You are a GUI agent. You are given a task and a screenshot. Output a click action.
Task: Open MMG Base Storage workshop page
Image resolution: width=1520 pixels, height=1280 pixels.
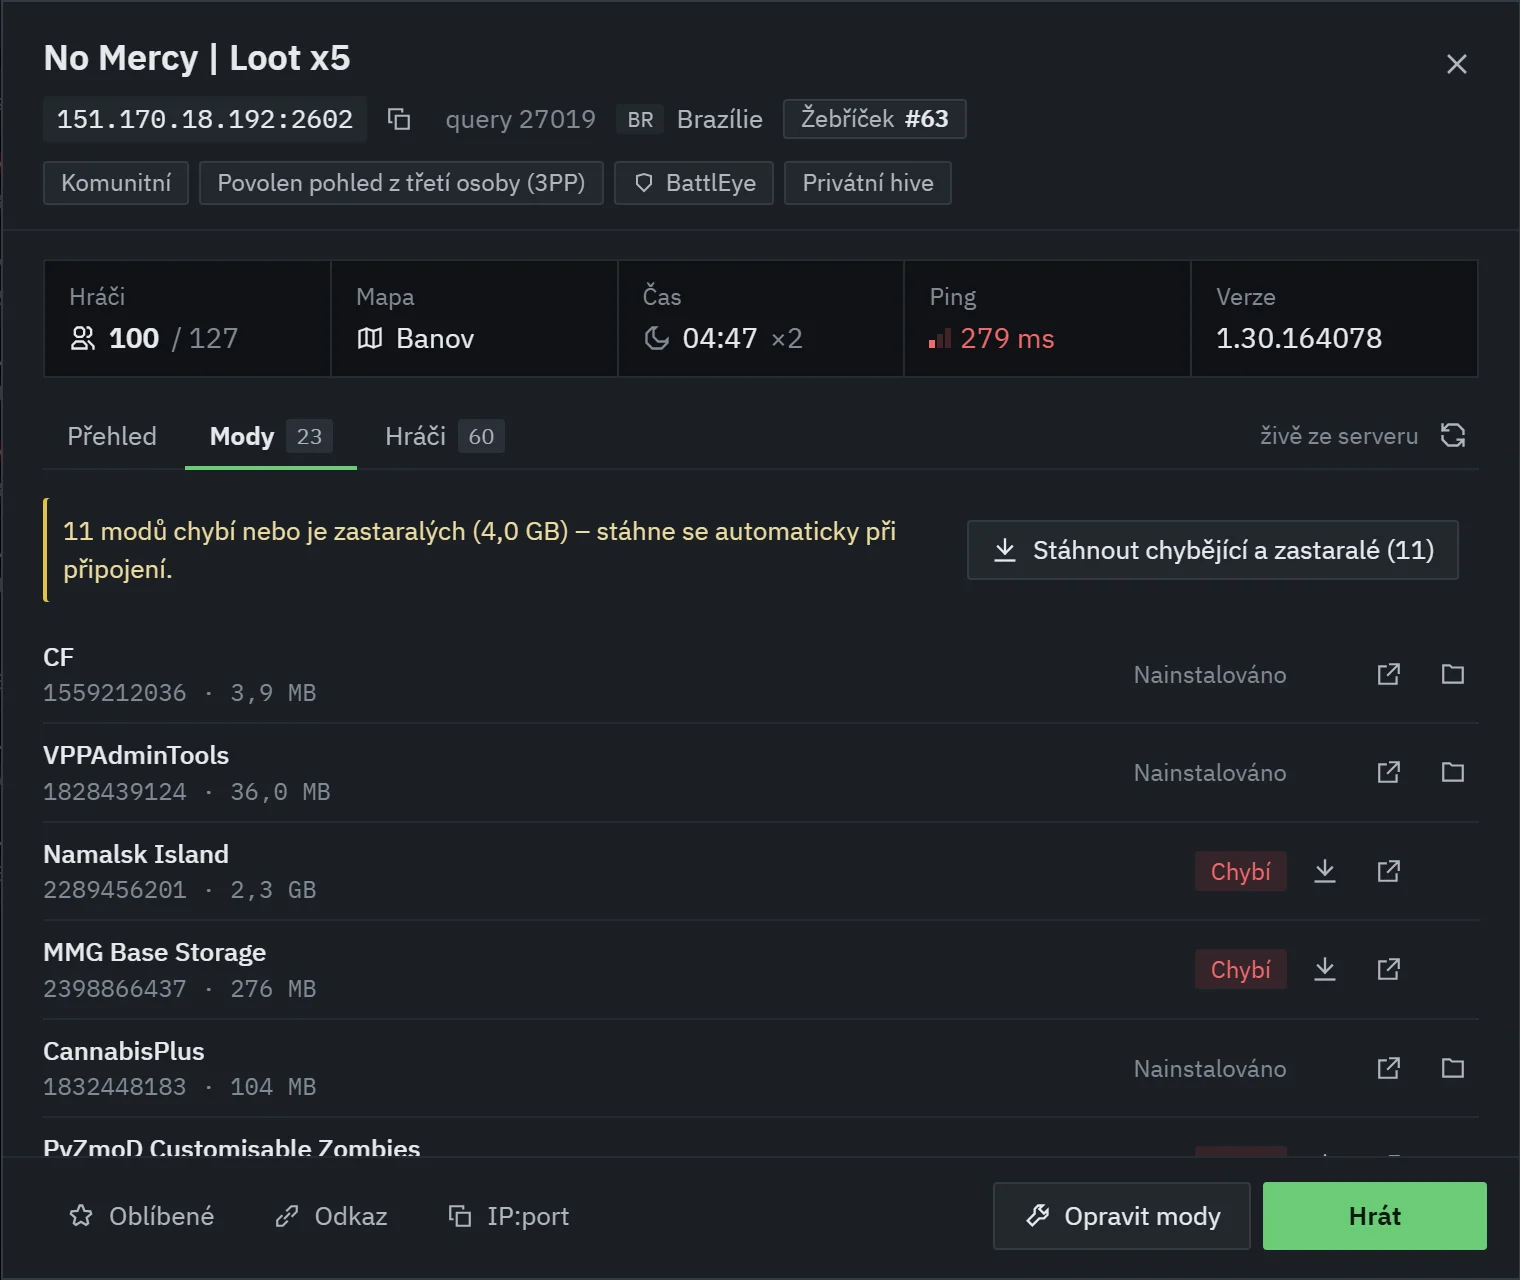(x=1389, y=969)
